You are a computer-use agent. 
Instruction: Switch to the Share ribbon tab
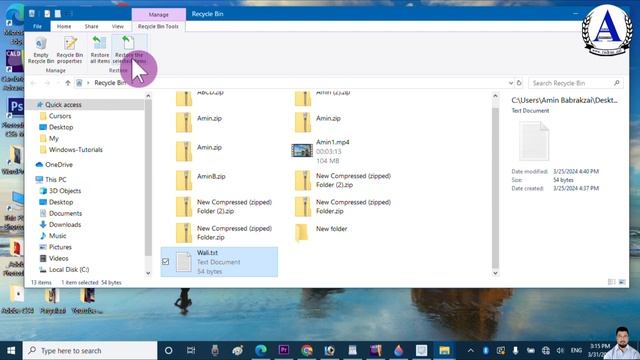coord(91,26)
